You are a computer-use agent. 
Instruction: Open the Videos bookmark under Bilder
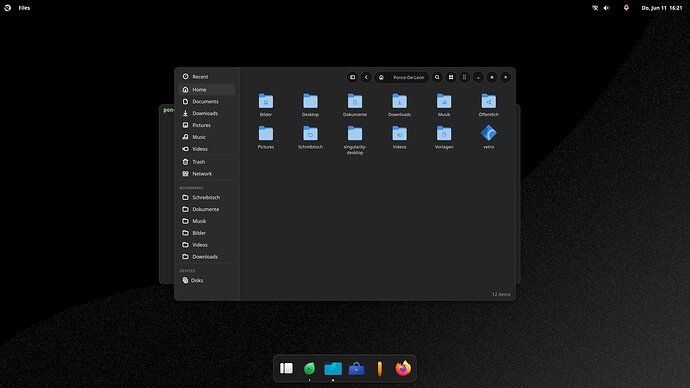[207, 245]
